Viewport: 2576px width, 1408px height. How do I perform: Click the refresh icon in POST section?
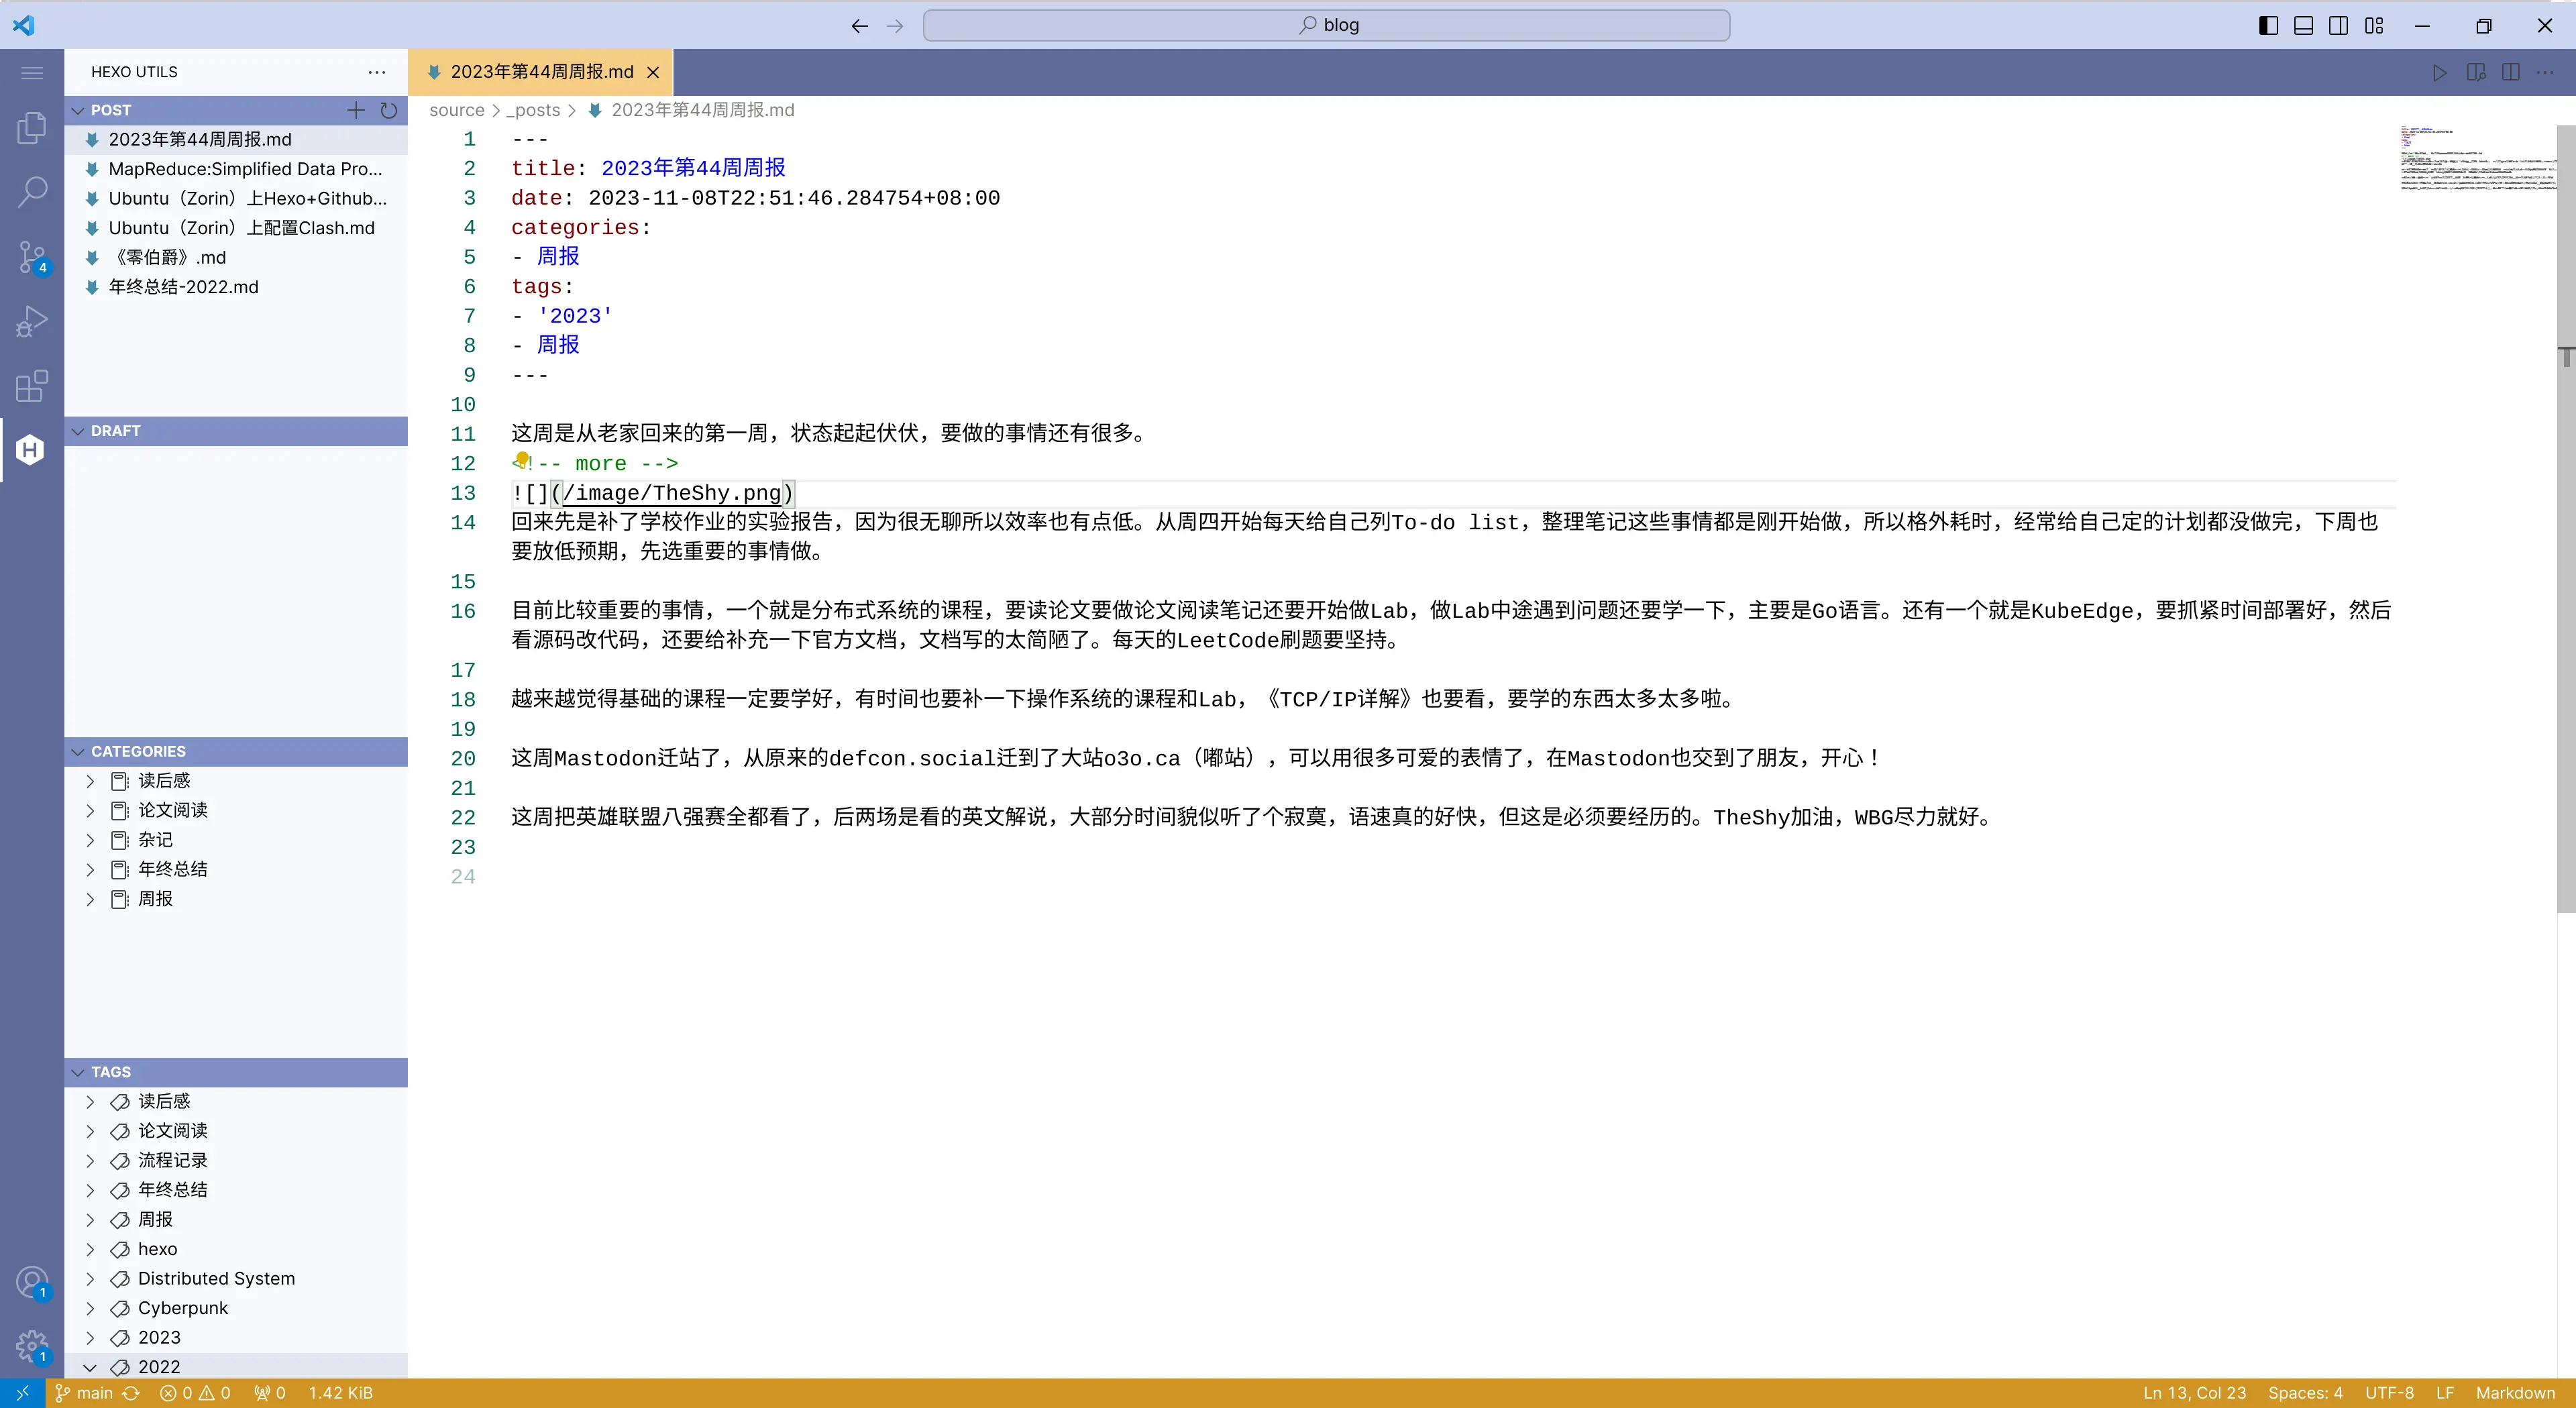[389, 110]
